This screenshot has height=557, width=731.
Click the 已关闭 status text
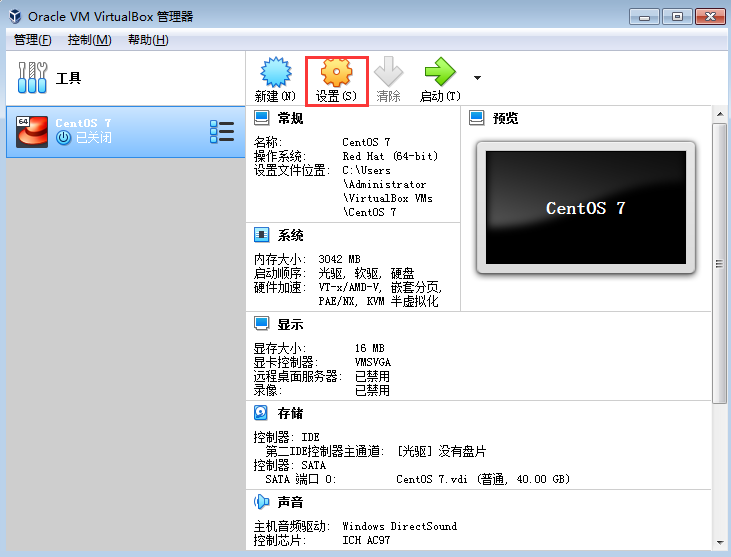(94, 138)
